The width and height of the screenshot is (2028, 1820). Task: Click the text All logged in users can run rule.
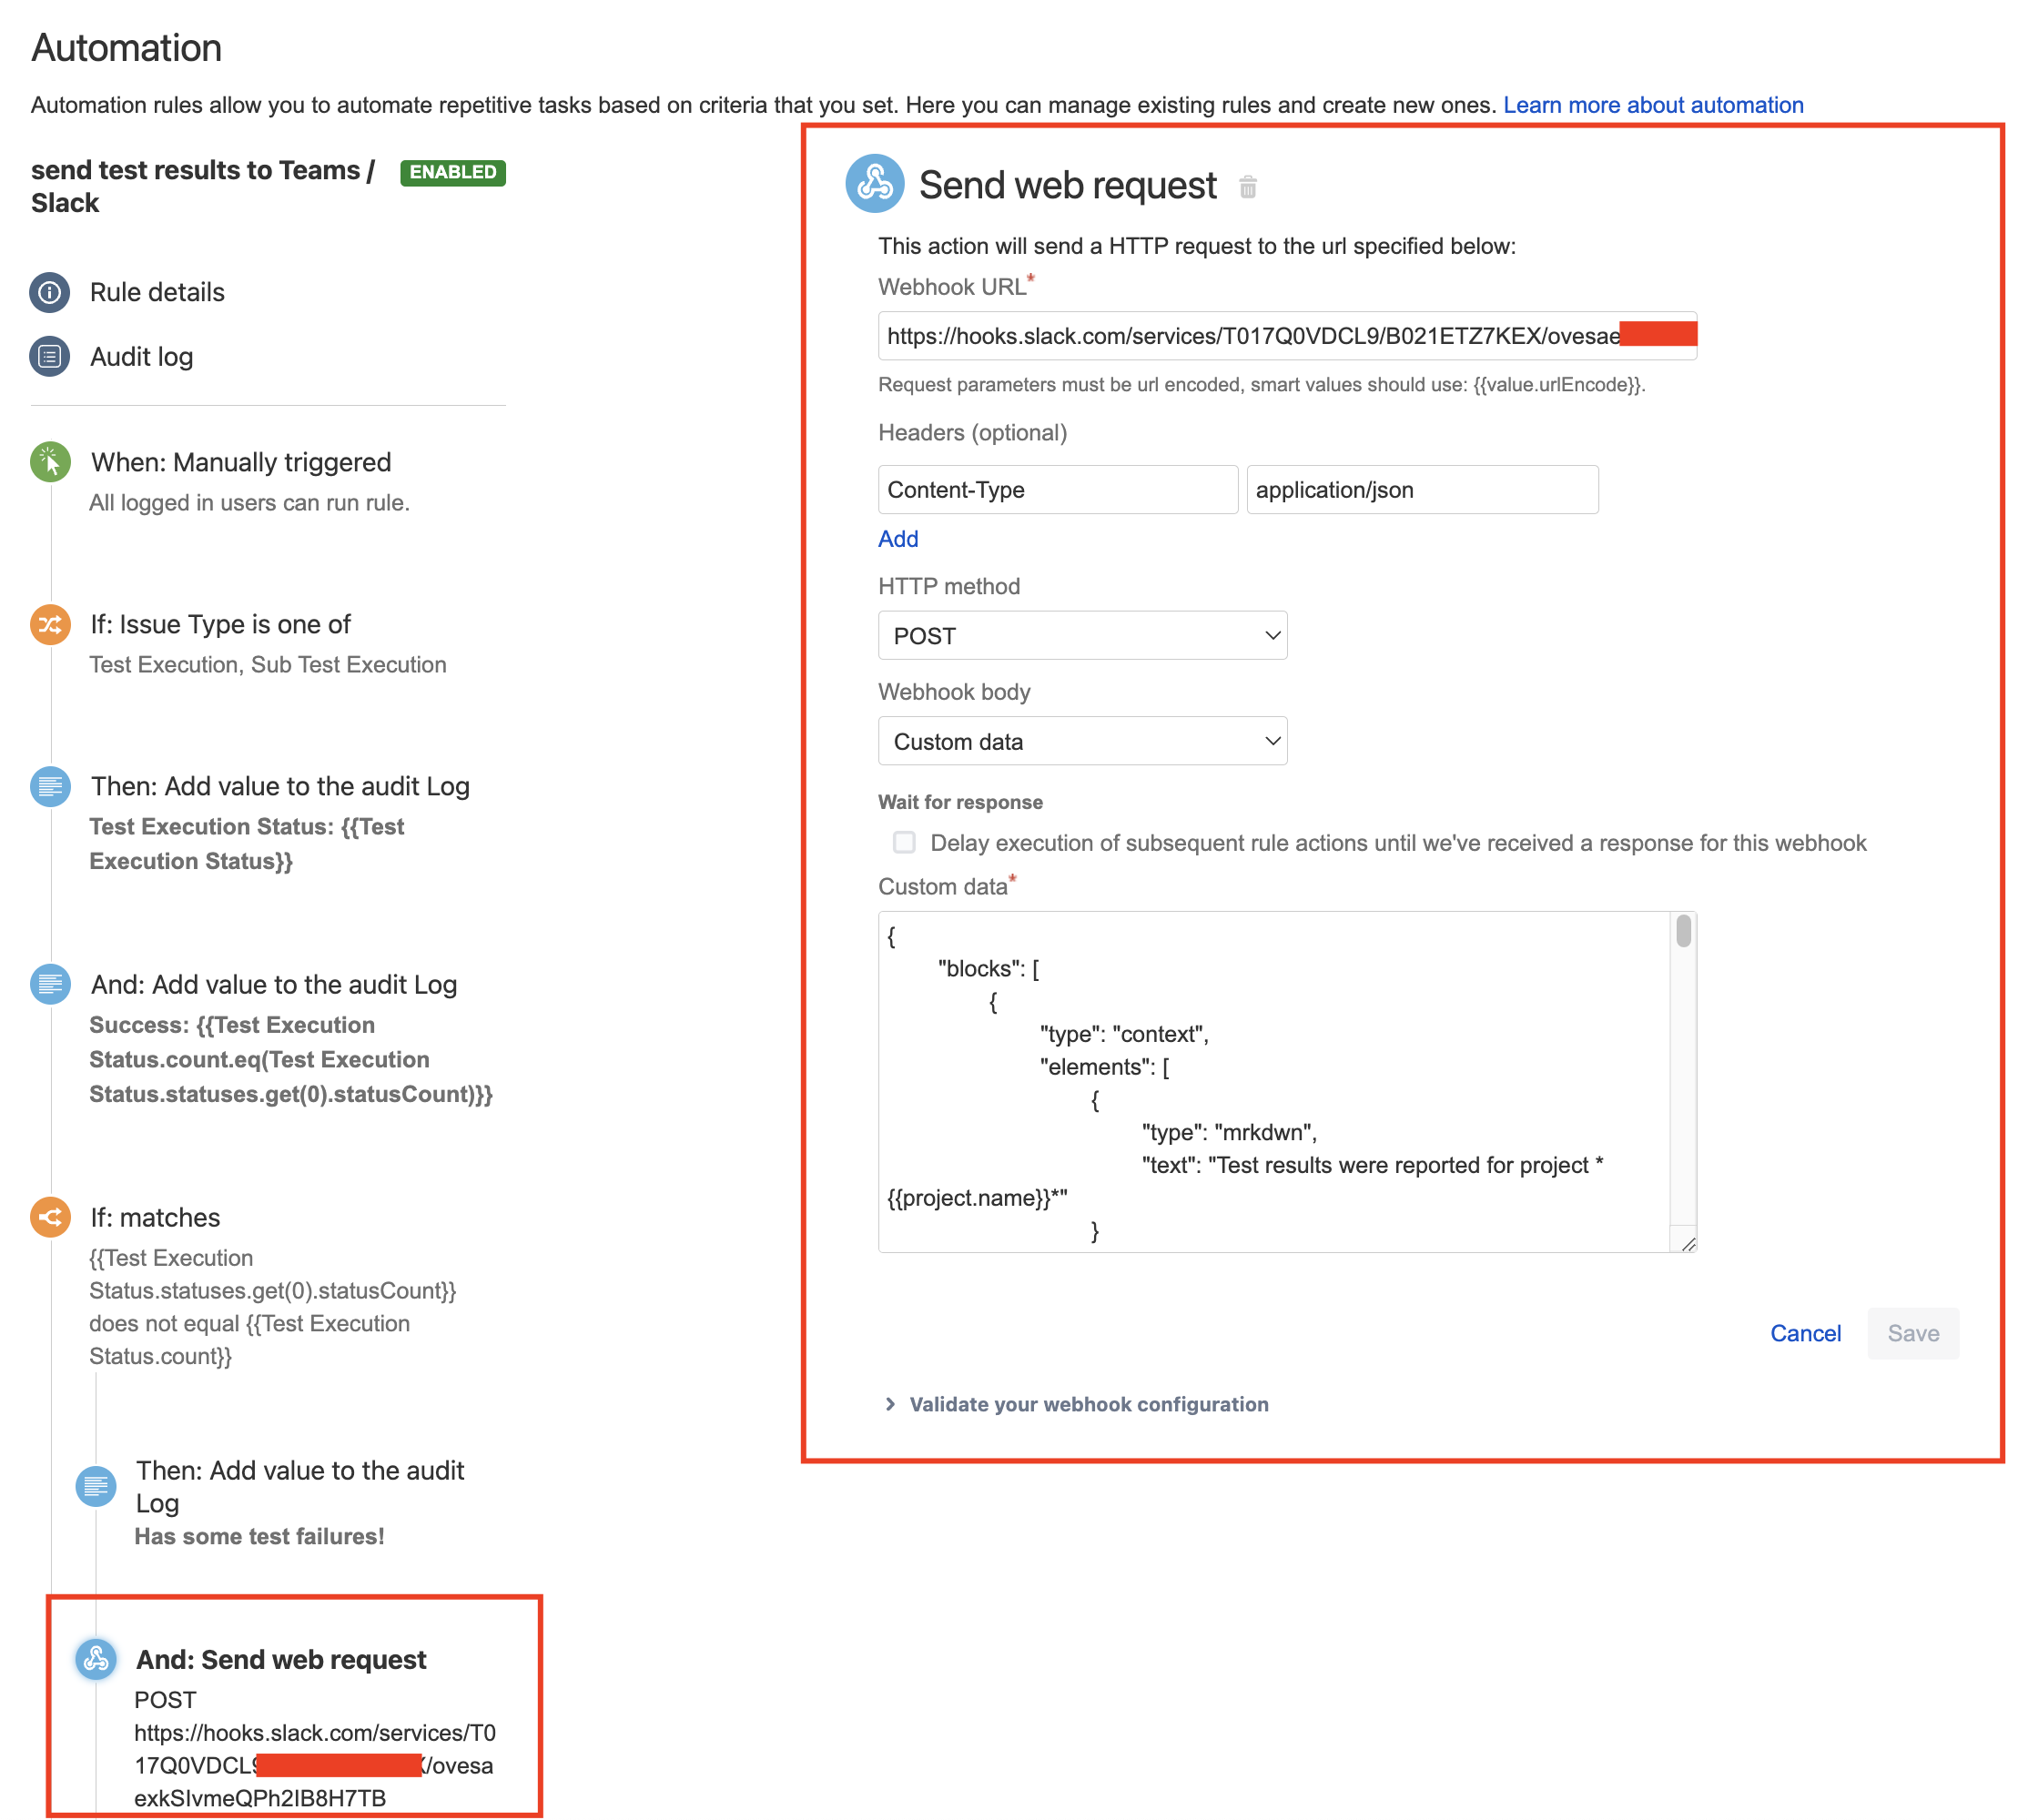(x=249, y=503)
